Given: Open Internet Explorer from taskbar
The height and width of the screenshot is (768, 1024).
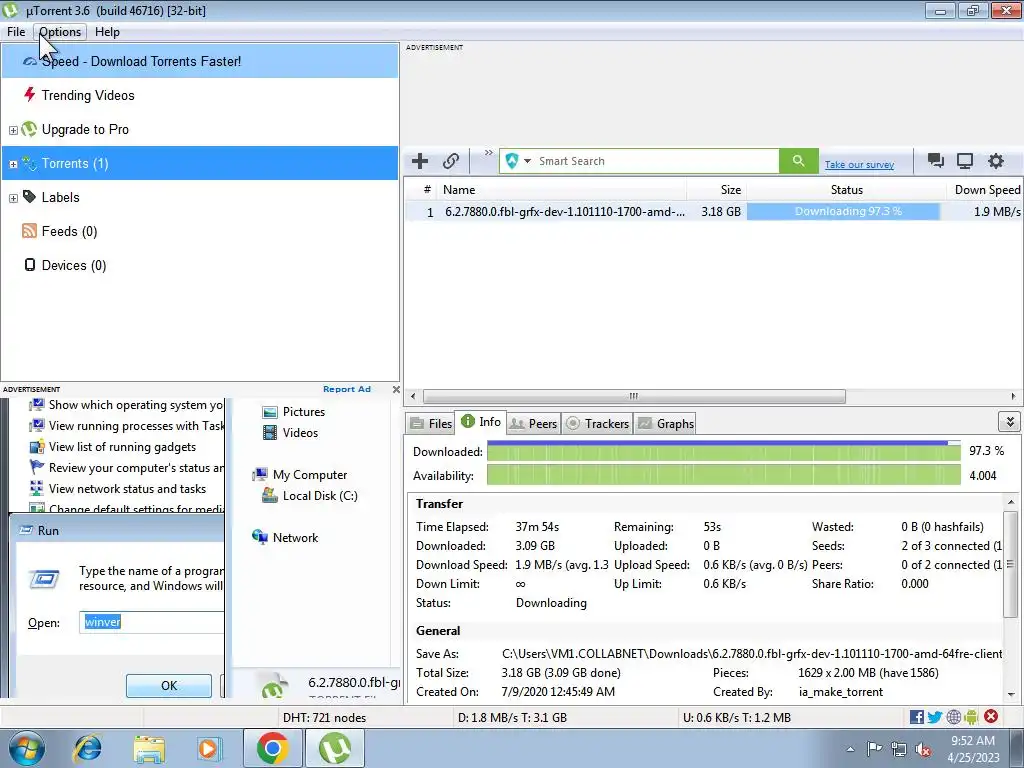Looking at the screenshot, I should [87, 748].
